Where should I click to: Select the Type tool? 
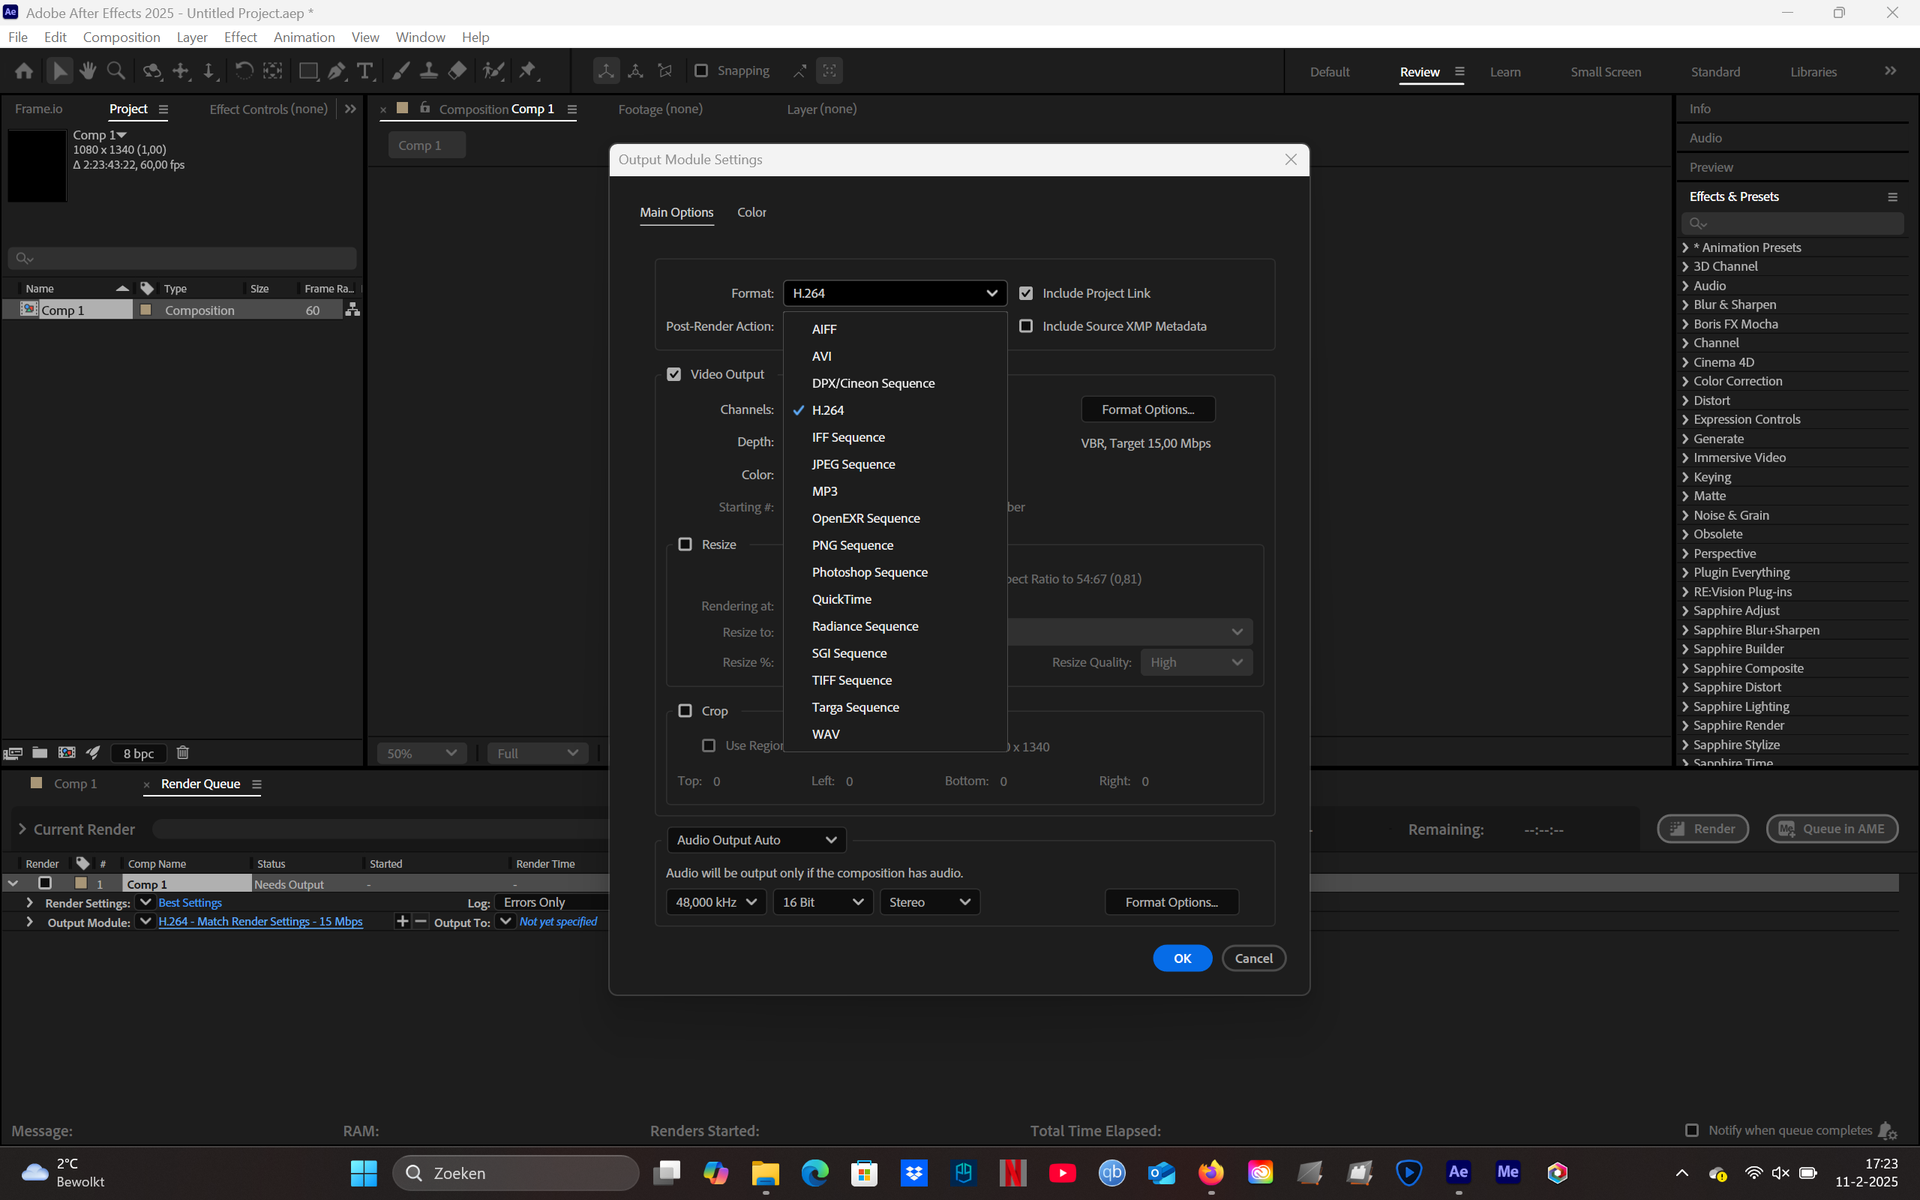click(x=365, y=71)
